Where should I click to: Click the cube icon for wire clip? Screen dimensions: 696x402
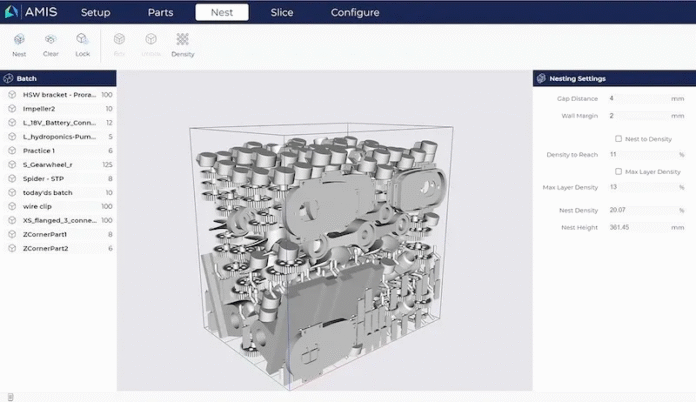pos(12,206)
